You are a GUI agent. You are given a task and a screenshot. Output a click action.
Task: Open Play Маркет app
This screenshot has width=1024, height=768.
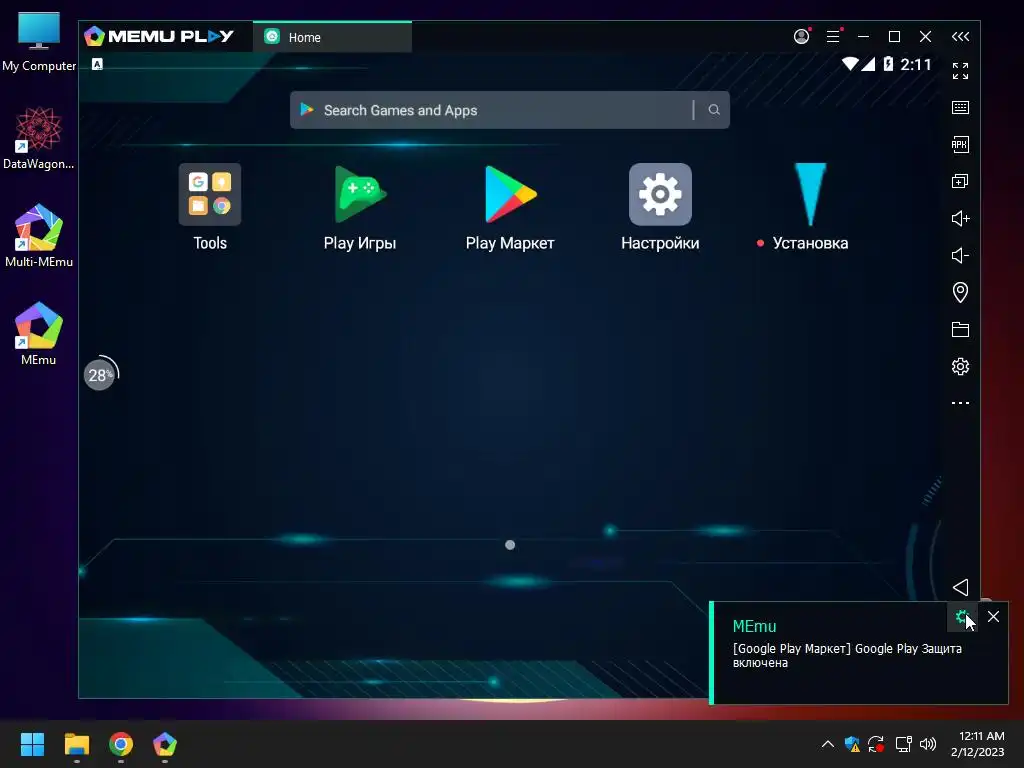(x=510, y=195)
